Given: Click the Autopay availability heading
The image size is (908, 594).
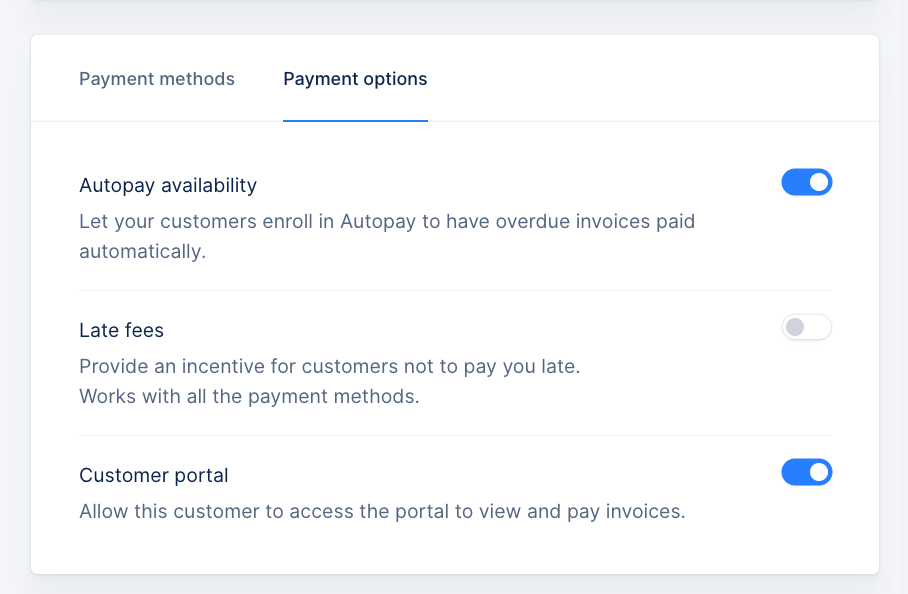Looking at the screenshot, I should [x=168, y=185].
